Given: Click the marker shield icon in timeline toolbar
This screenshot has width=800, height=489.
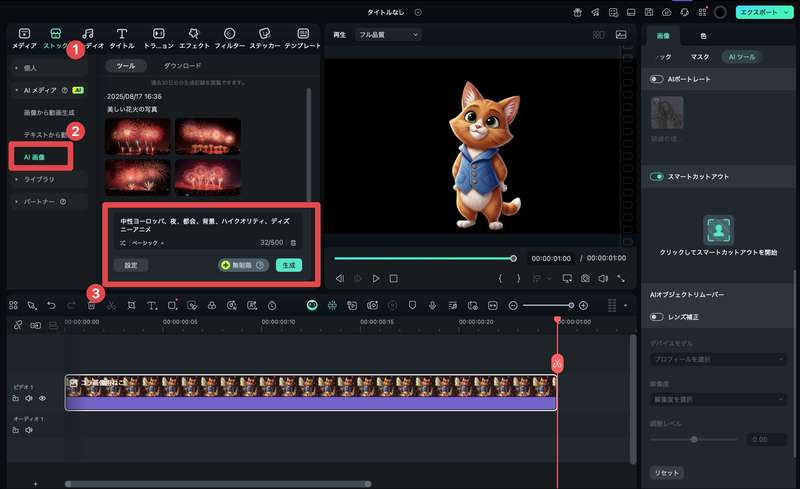Looking at the screenshot, I should point(412,305).
